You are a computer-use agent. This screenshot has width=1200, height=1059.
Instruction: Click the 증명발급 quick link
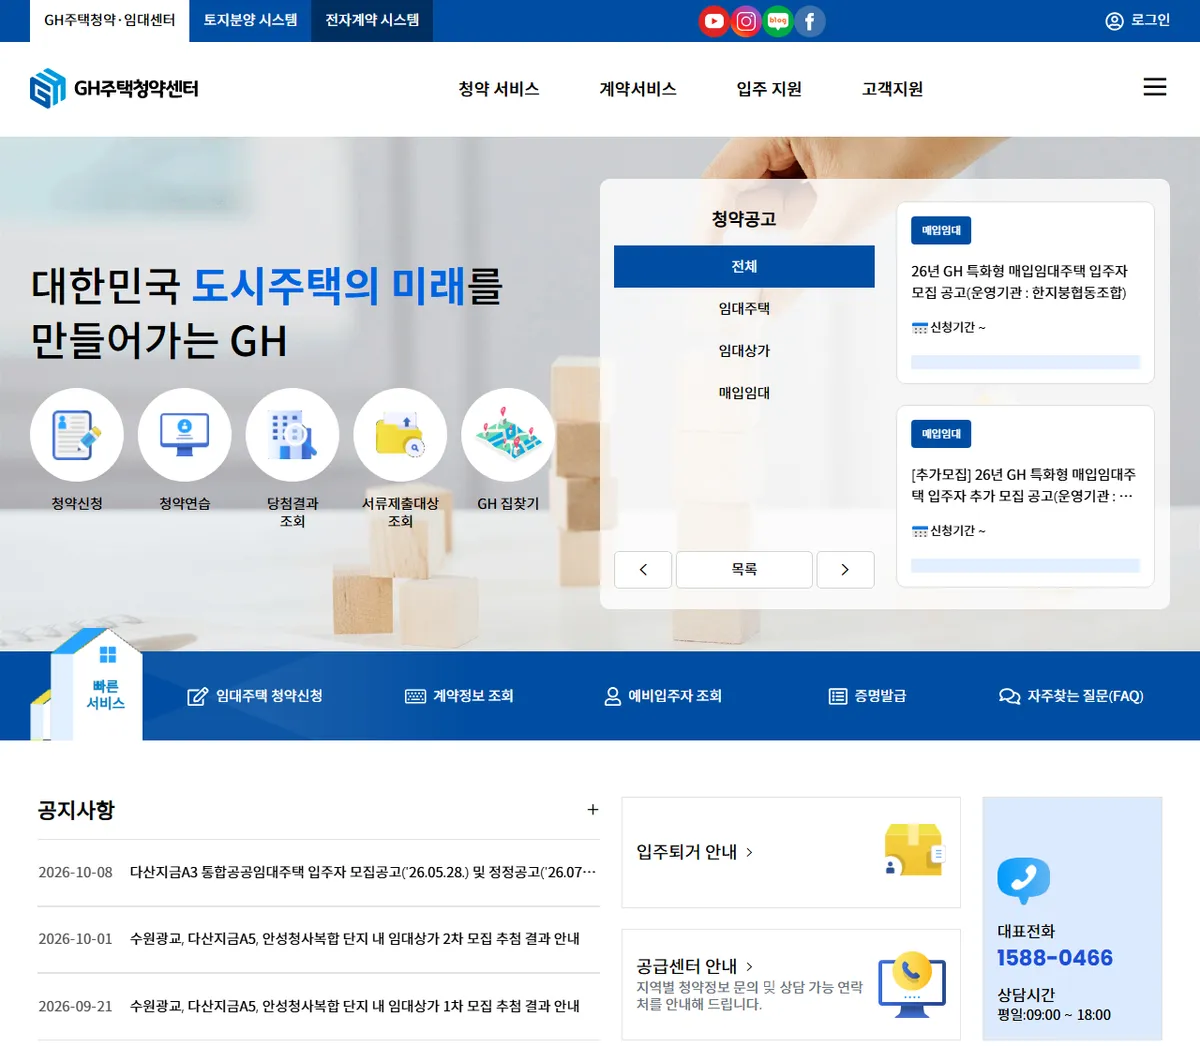[x=880, y=696]
